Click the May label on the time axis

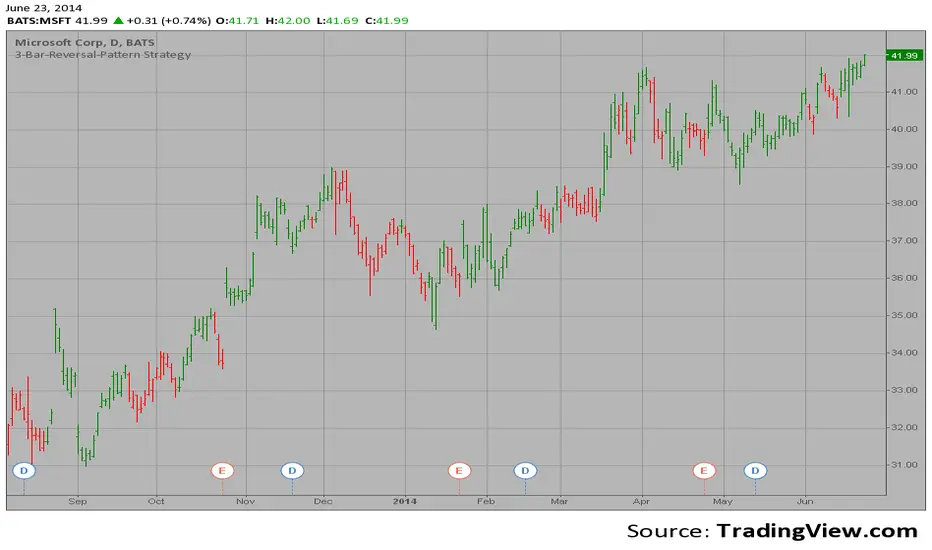click(x=723, y=501)
